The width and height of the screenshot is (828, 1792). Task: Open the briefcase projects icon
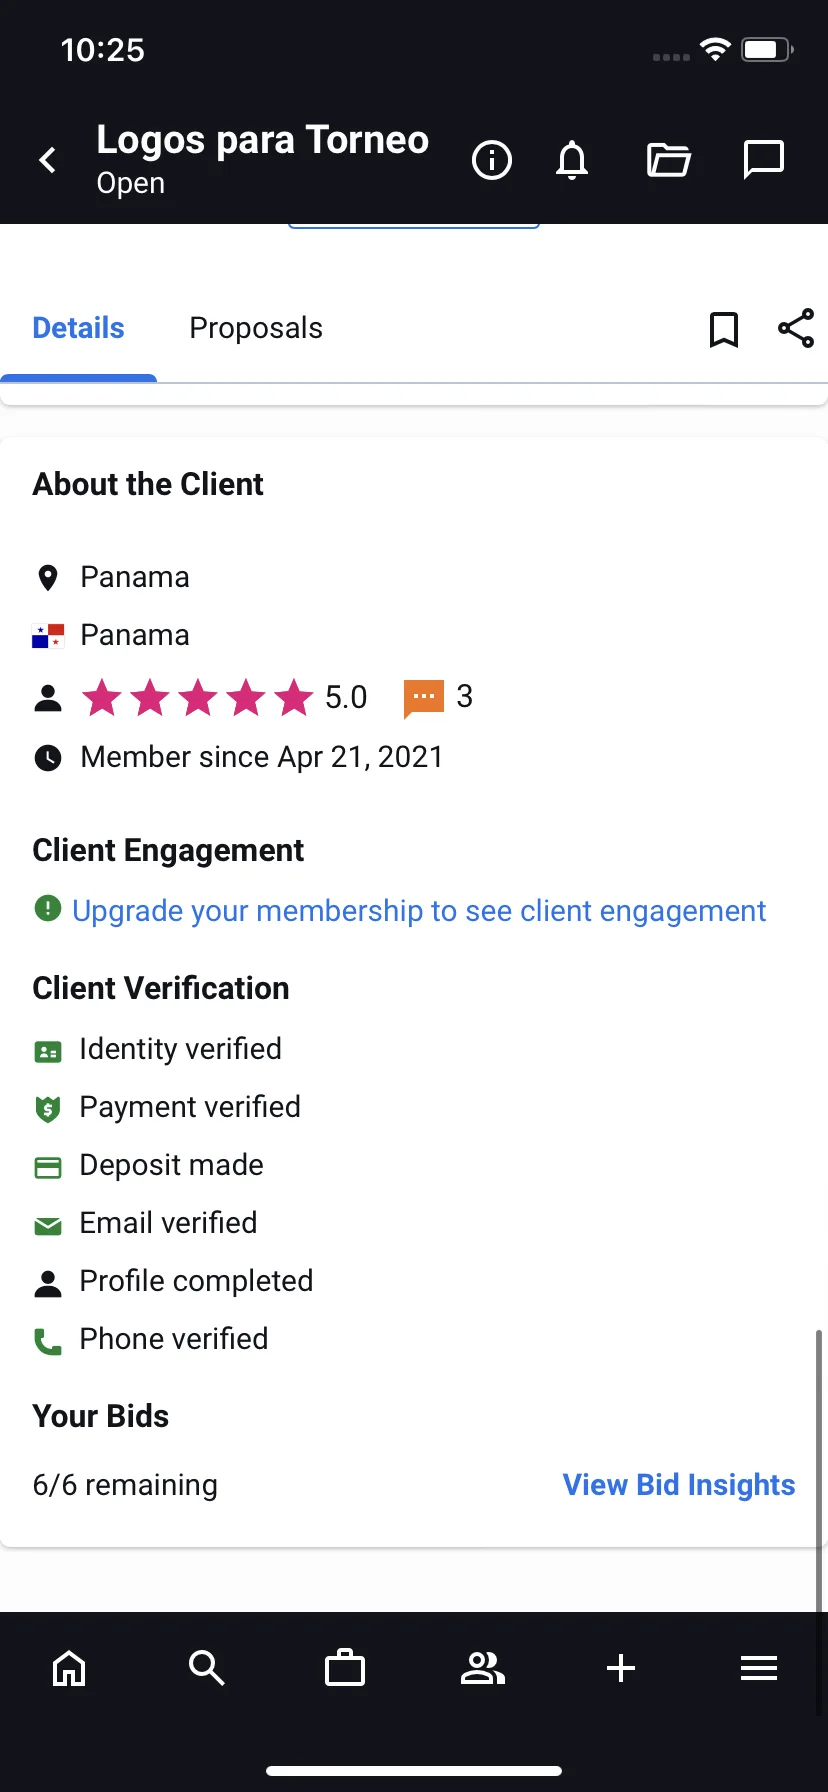coord(345,1668)
